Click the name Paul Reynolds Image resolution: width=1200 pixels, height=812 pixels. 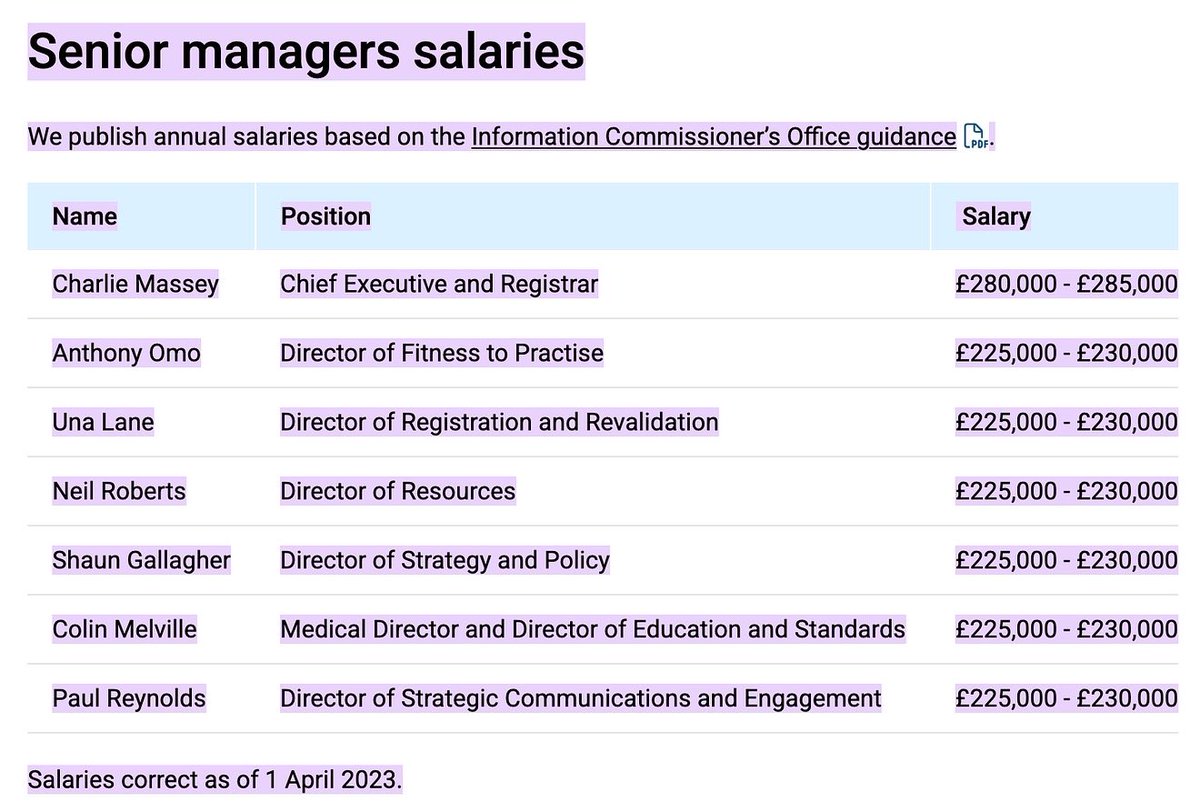coord(129,698)
